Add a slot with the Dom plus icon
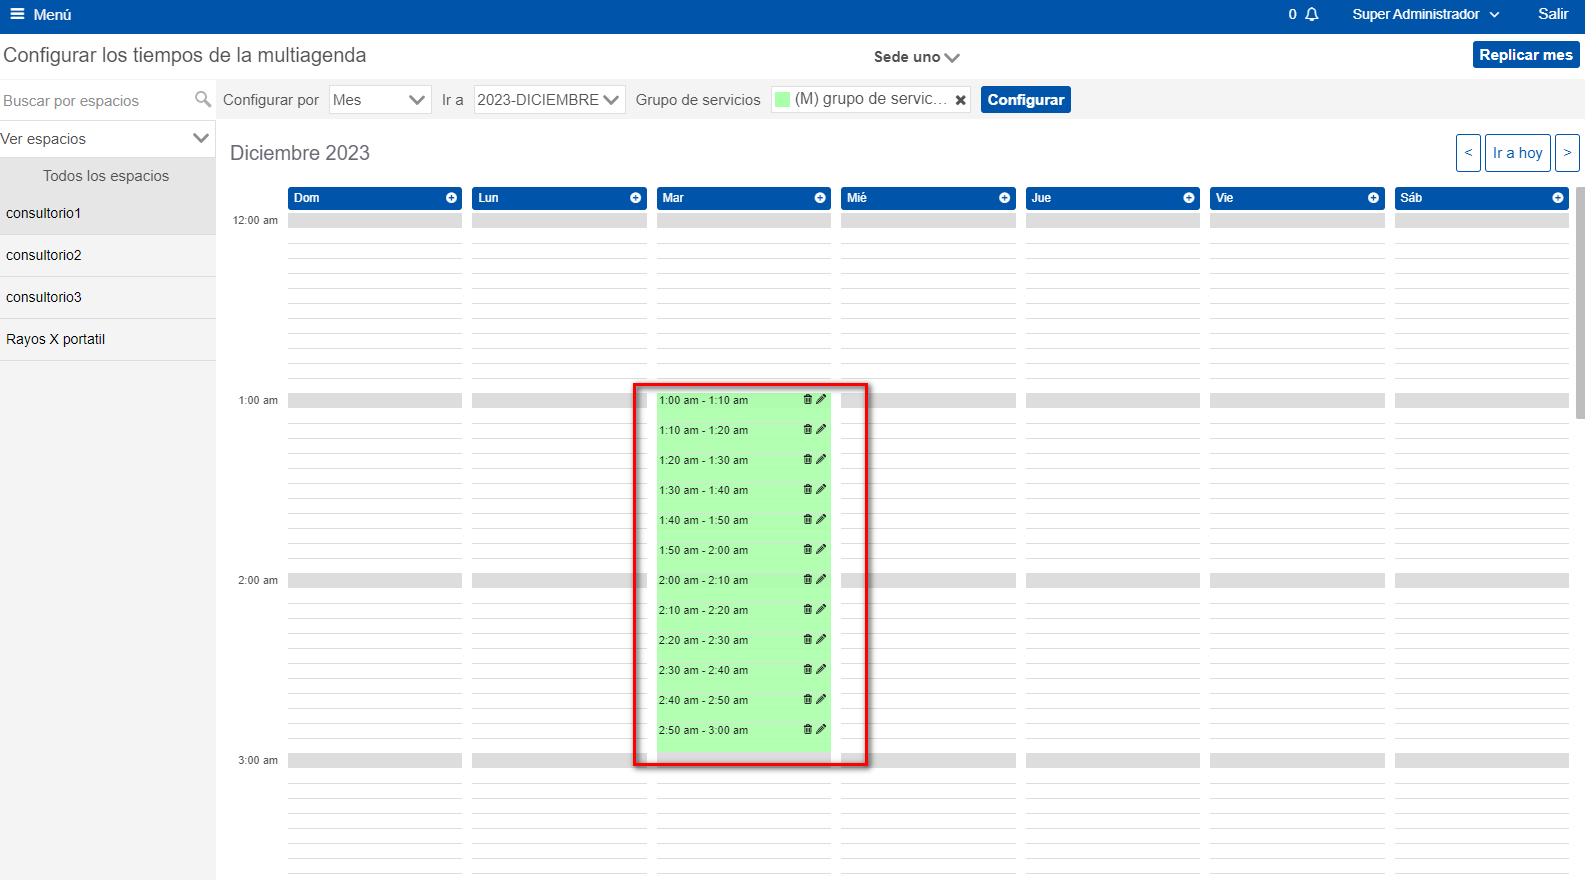The width and height of the screenshot is (1585, 880). tap(451, 198)
